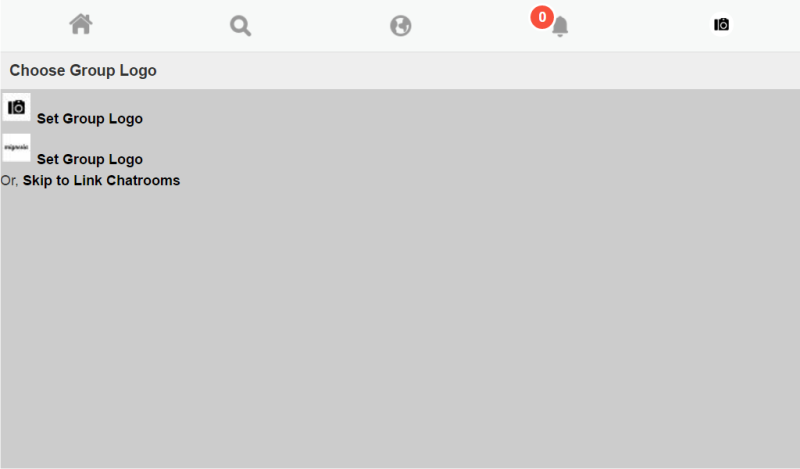Screen dimensions: 800x469
Task: Open the camera profile avatar at top right
Action: tap(721, 24)
